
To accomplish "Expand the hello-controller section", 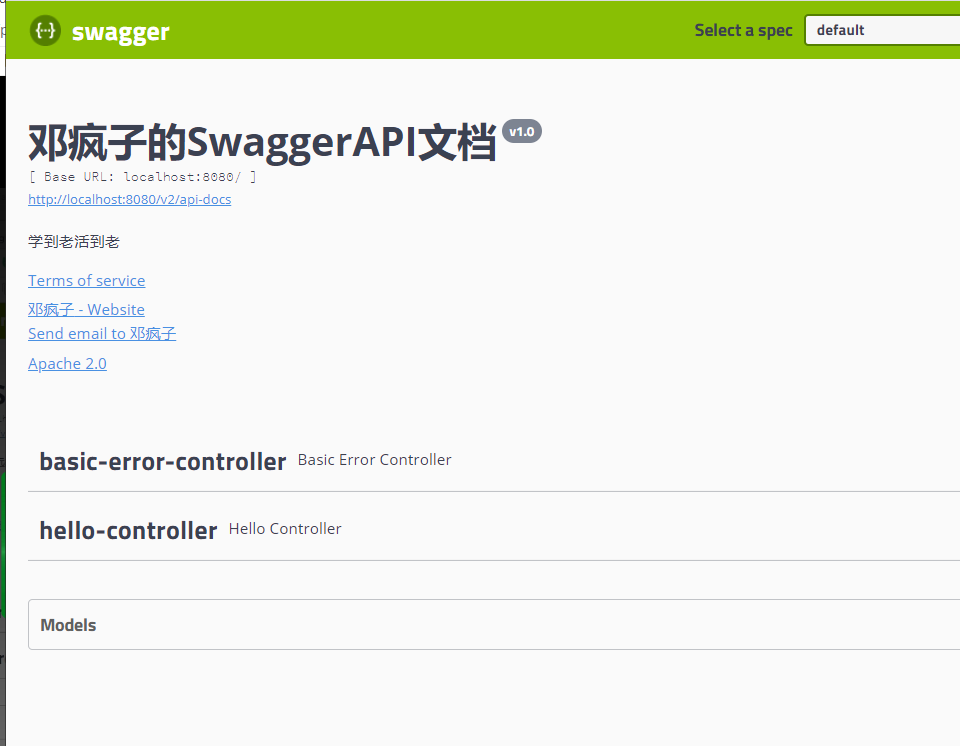I will (494, 530).
